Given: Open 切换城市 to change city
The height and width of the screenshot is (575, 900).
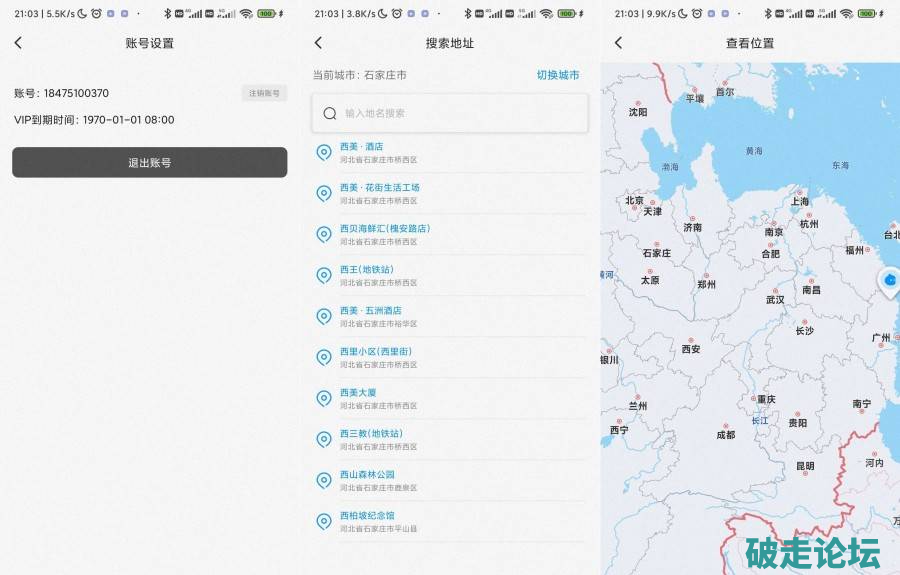Looking at the screenshot, I should 557,75.
